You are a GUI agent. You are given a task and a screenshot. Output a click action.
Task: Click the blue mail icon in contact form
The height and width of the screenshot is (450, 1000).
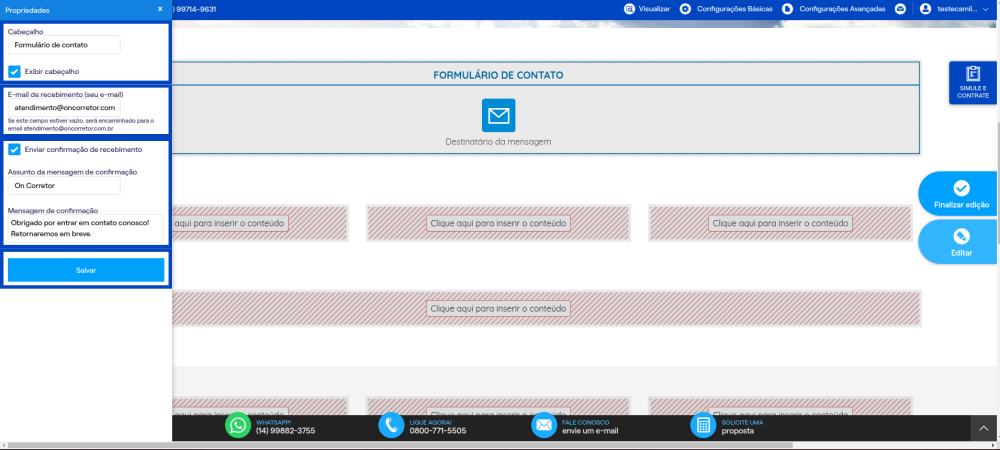pyautogui.click(x=498, y=115)
